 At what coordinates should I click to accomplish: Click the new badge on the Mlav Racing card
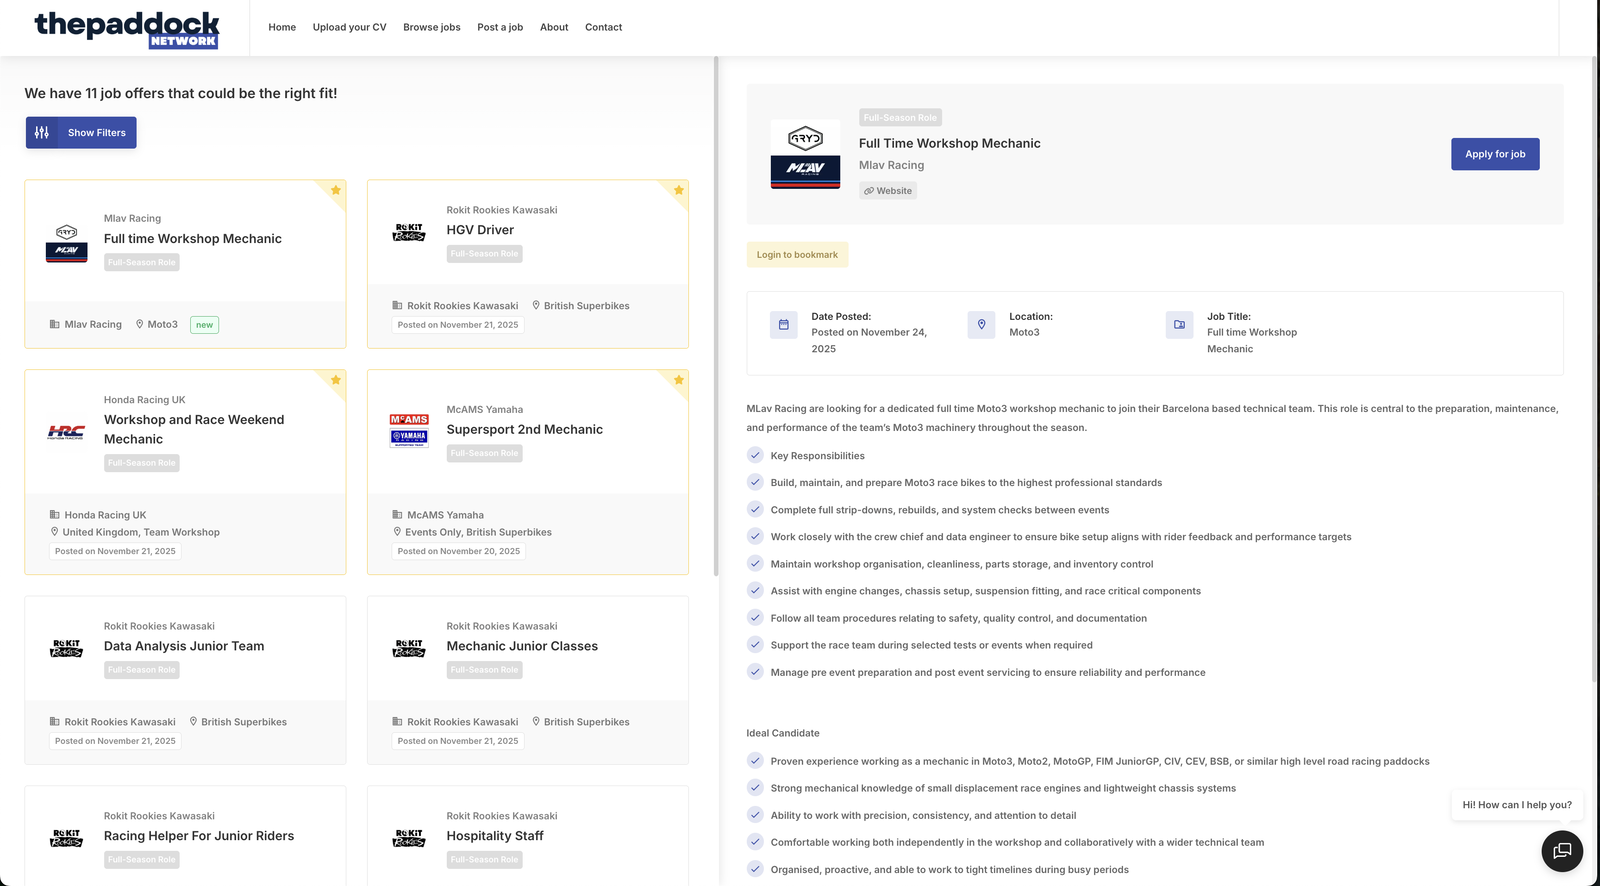[x=204, y=325]
